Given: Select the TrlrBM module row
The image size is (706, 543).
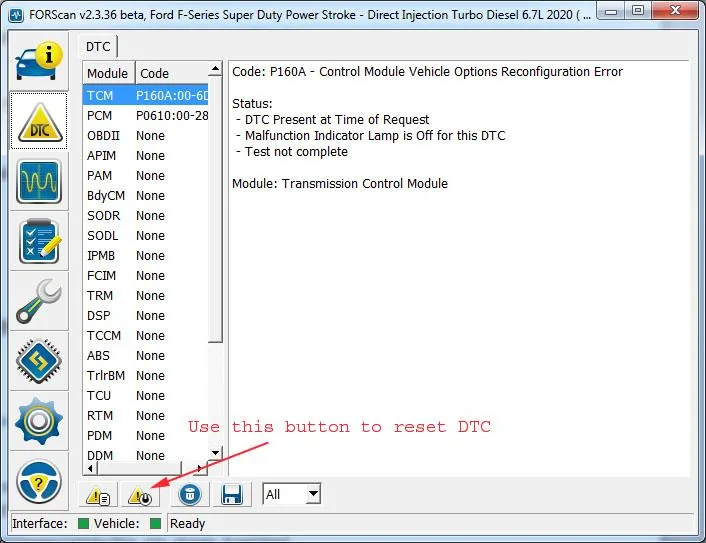Looking at the screenshot, I should click(145, 376).
